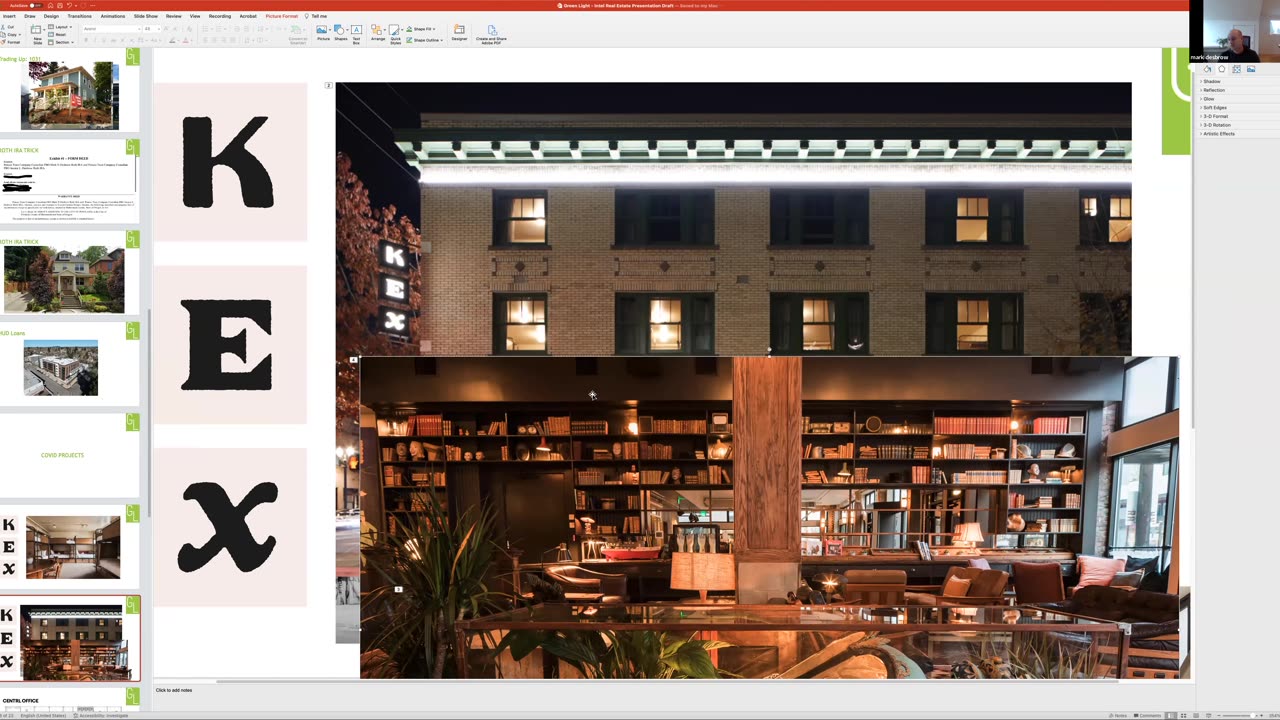Open the Shape Outline dropdown
The width and height of the screenshot is (1280, 720).
tap(425, 40)
